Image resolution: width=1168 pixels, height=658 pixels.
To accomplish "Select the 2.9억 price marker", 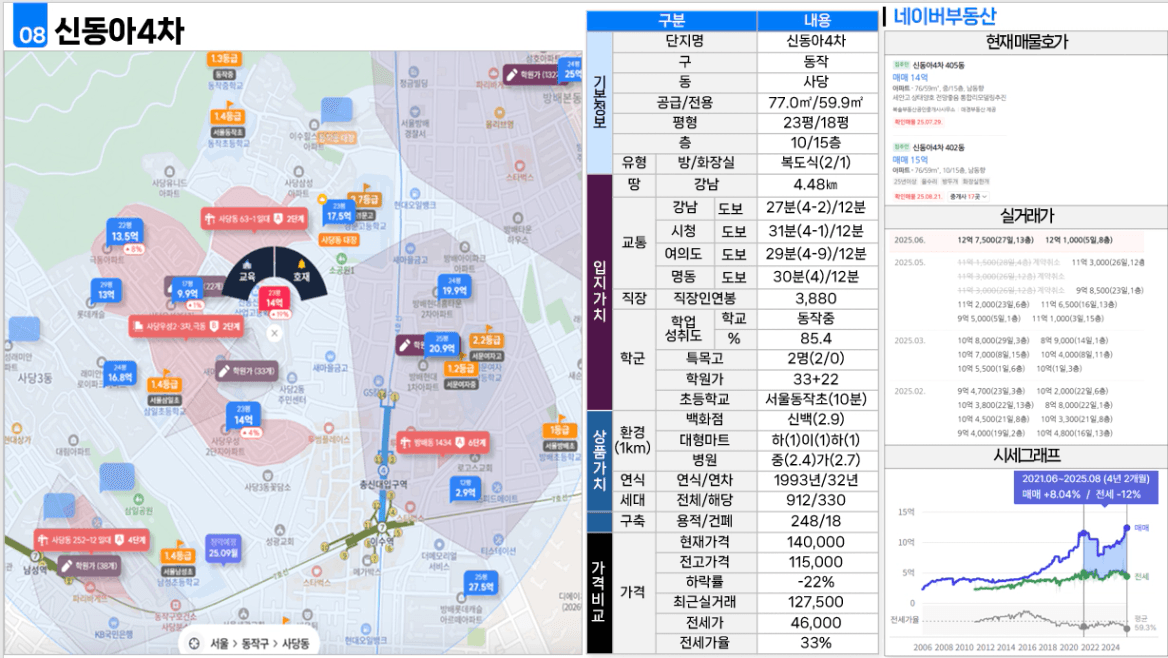I will point(466,489).
